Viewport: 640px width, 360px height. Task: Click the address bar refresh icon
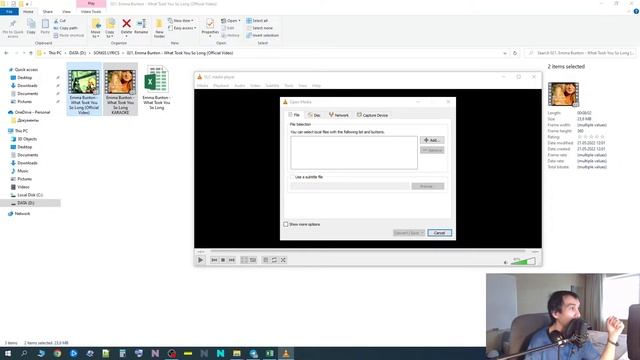click(515, 53)
